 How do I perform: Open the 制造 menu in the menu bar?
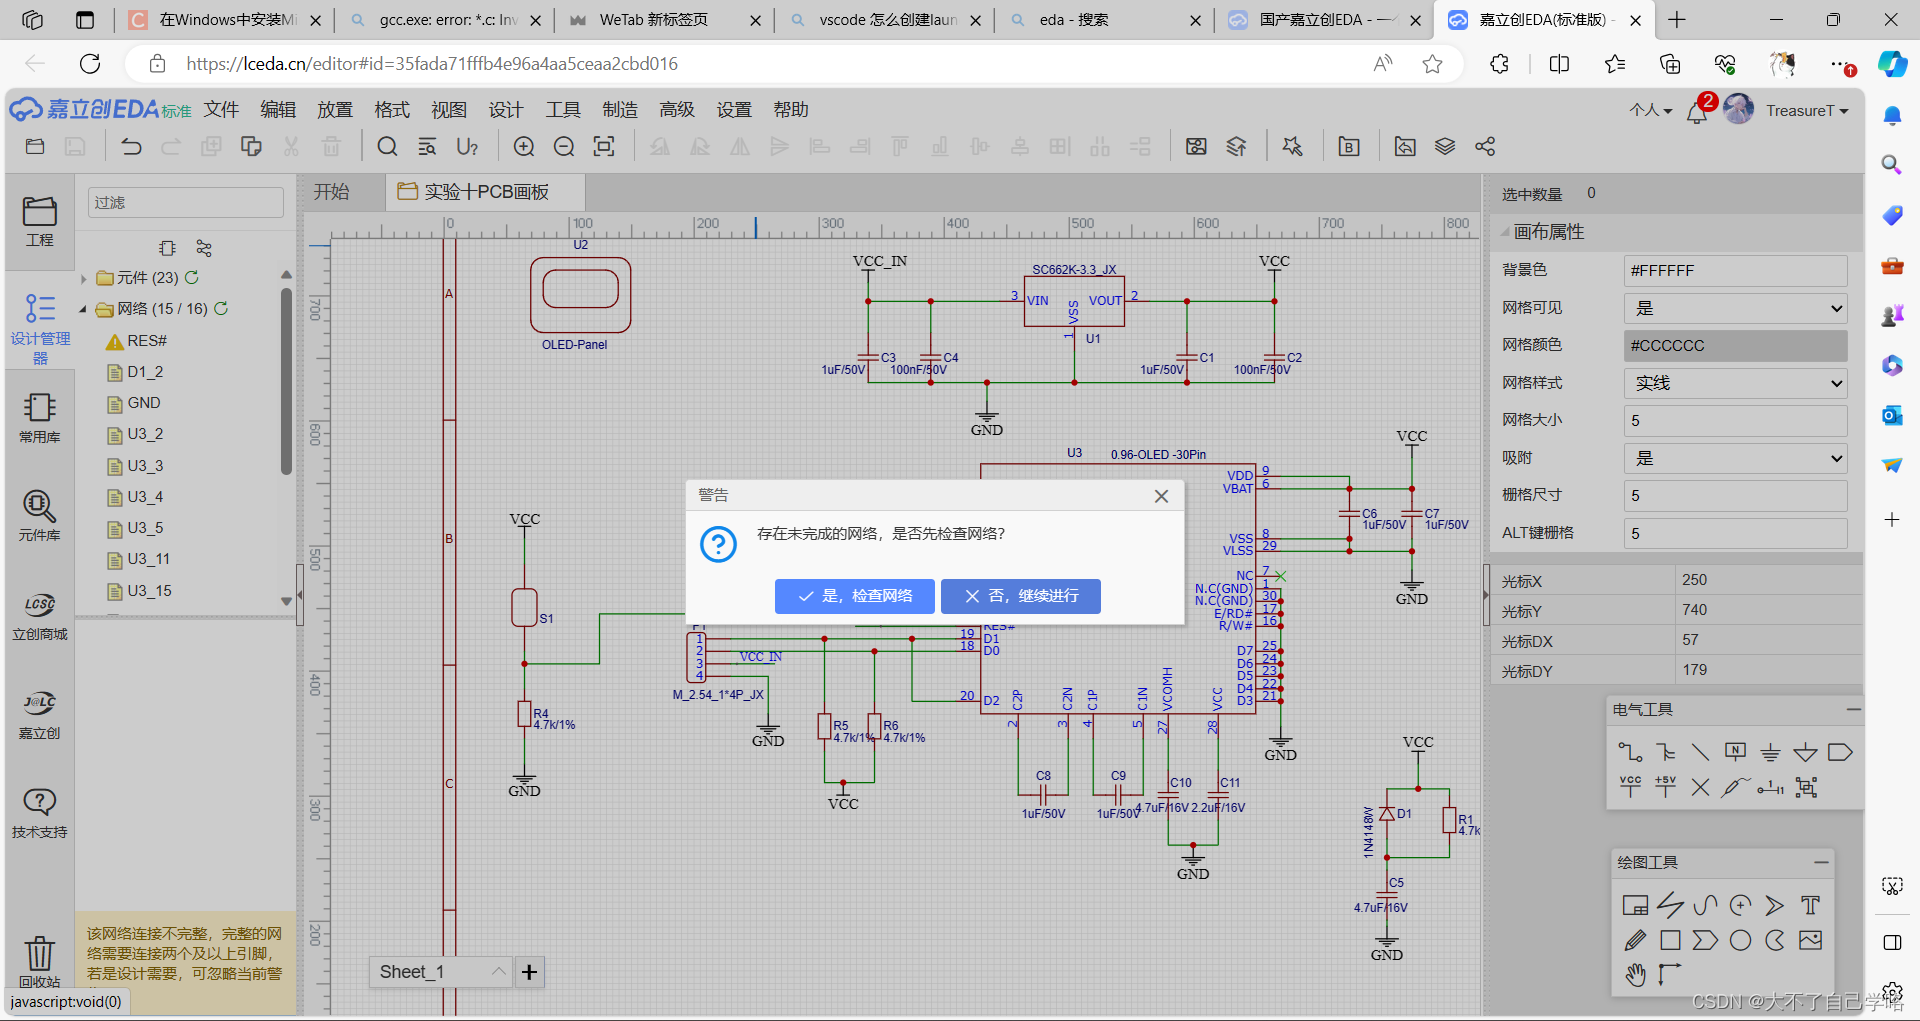[620, 110]
